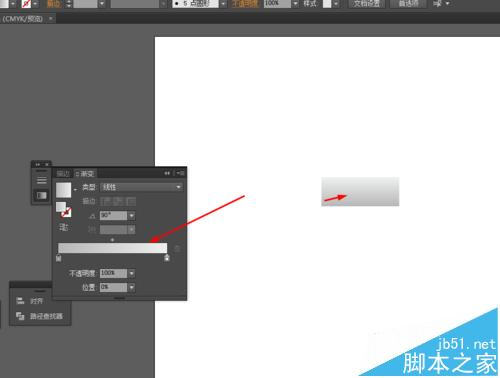Click the 位置 0% position field

(114, 287)
